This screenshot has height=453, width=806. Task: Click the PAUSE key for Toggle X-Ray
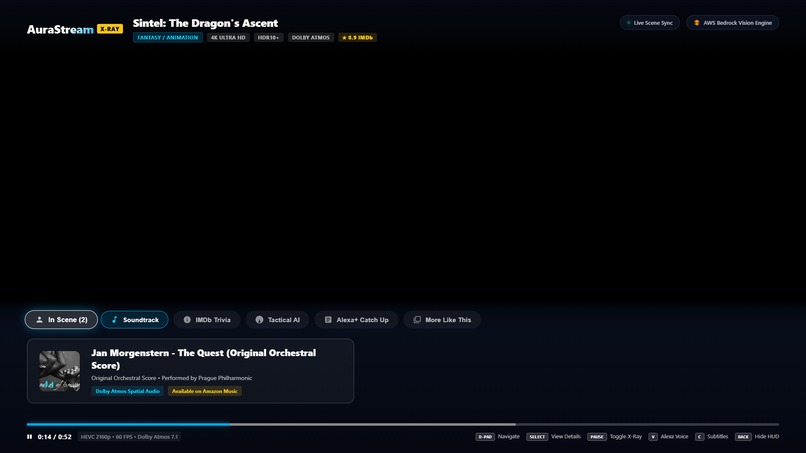(597, 437)
